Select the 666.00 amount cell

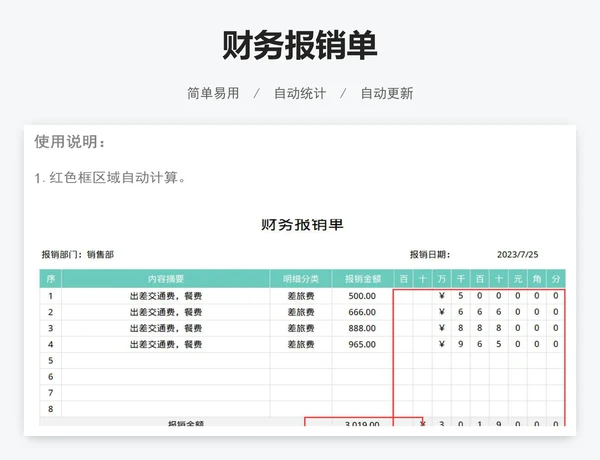362,312
